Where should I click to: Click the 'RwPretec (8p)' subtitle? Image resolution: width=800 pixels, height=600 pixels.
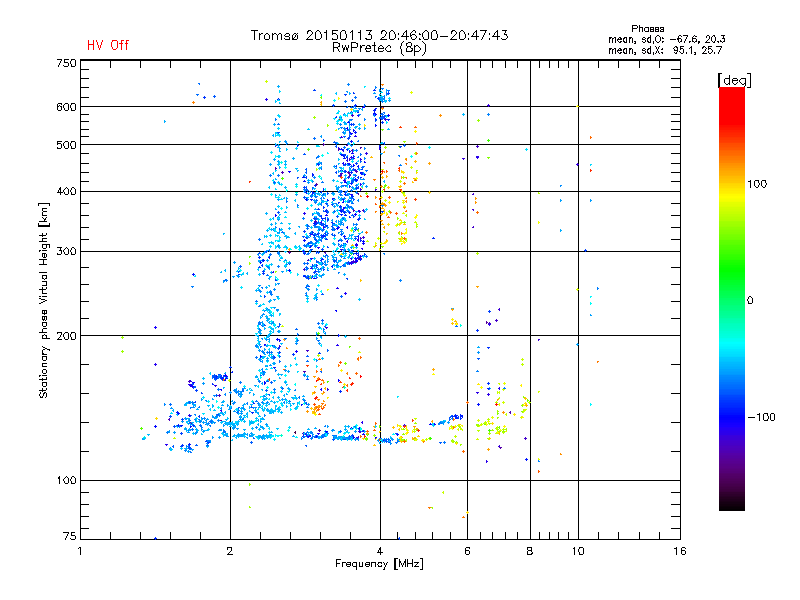pos(379,48)
